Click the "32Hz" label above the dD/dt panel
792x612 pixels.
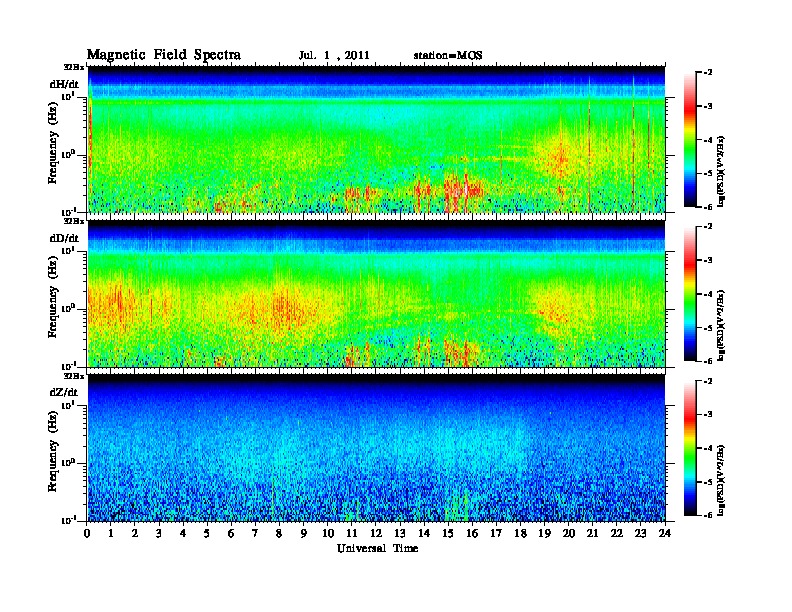pyautogui.click(x=73, y=221)
